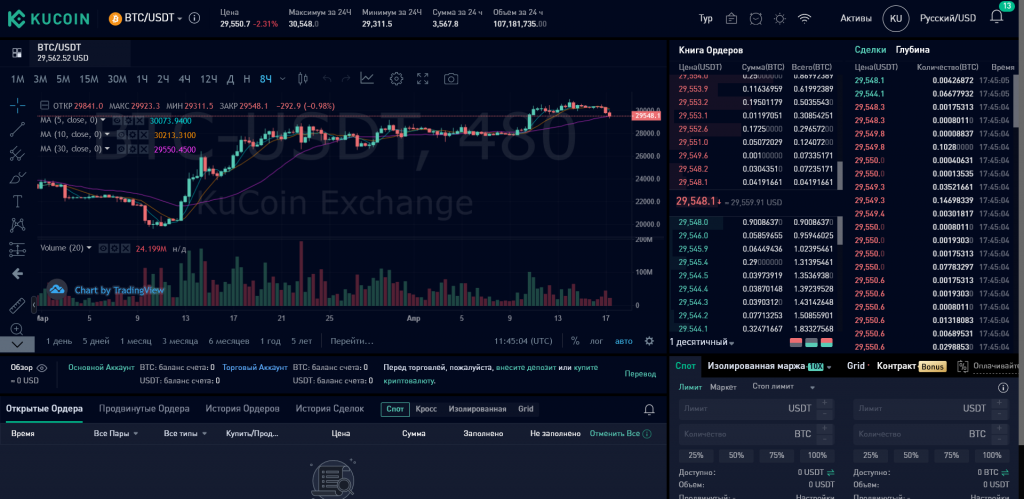This screenshot has height=499, width=1024.
Task: Open chart properties gear near auto scale
Action: (x=648, y=341)
